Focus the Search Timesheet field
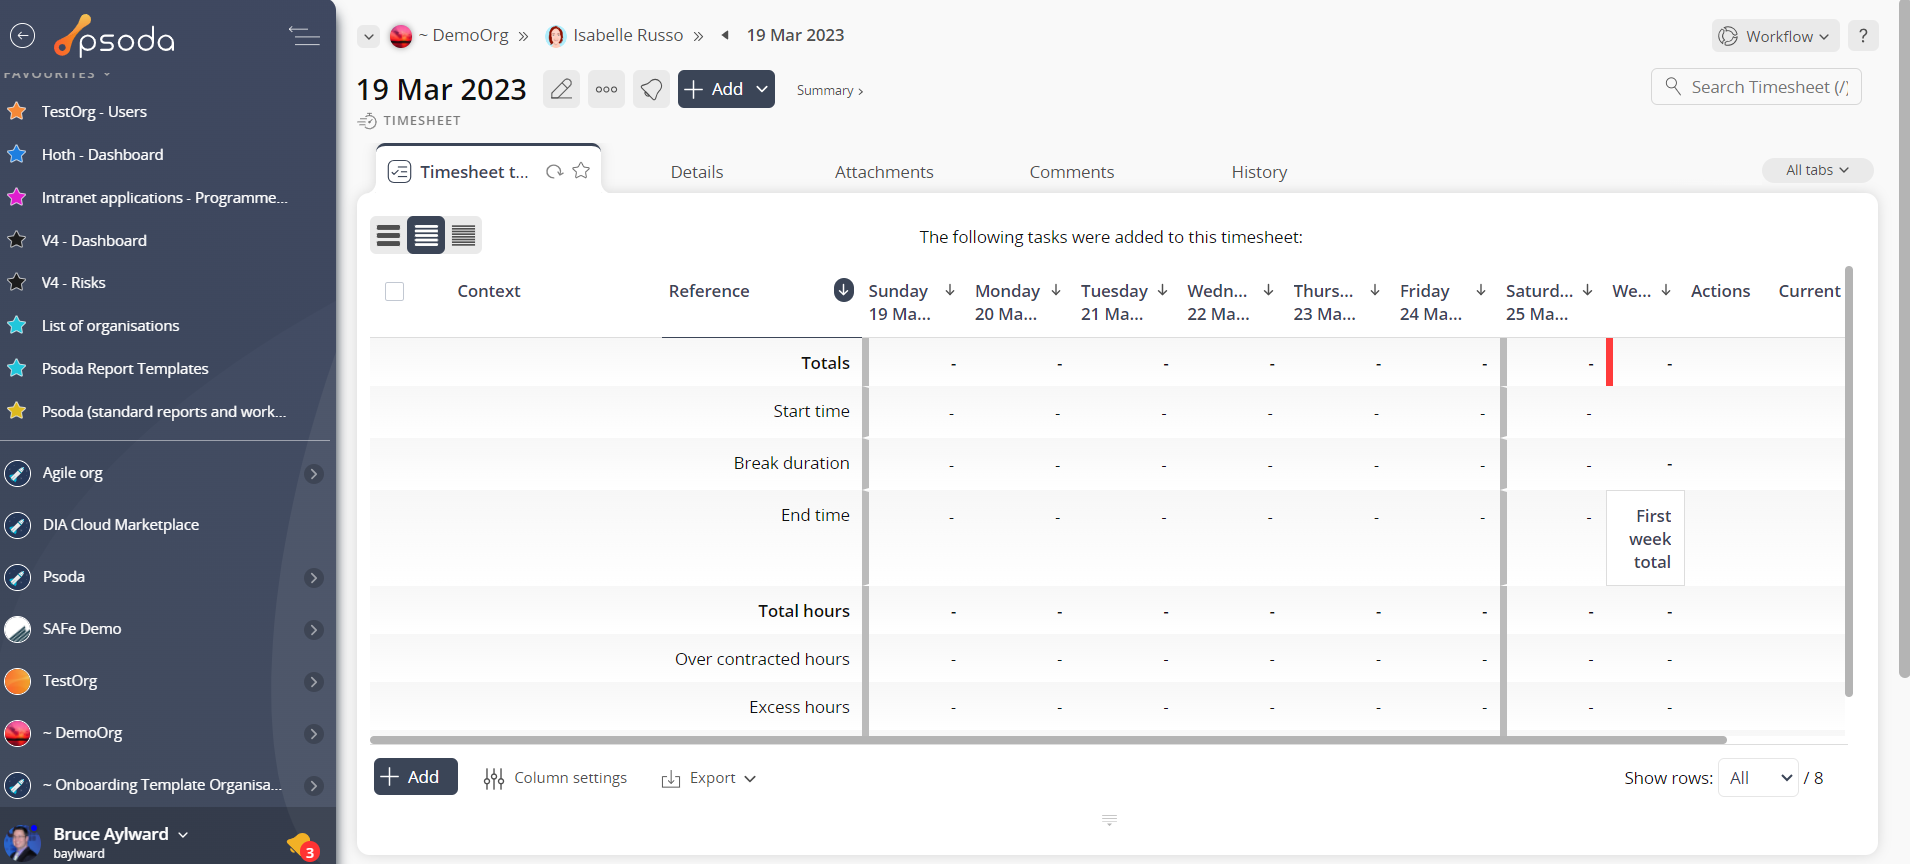Image resolution: width=1910 pixels, height=864 pixels. click(x=1756, y=87)
